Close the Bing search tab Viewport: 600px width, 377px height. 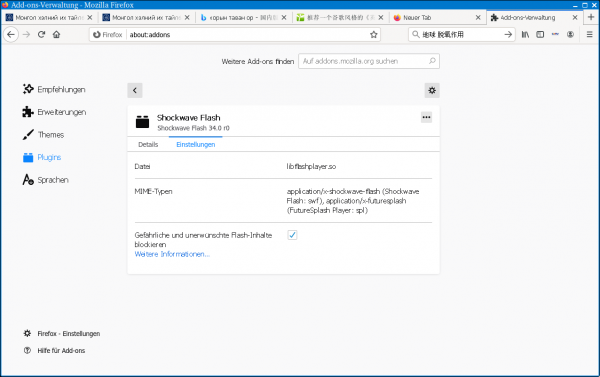click(x=284, y=18)
